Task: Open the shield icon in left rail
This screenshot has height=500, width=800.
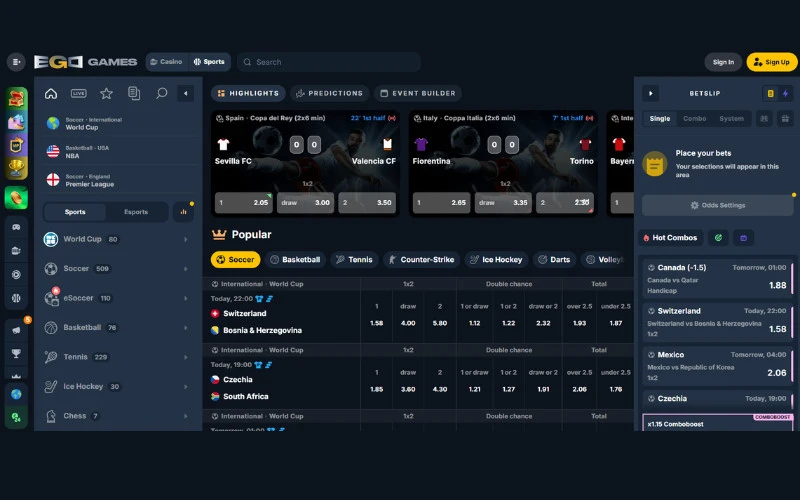Action: 16,145
